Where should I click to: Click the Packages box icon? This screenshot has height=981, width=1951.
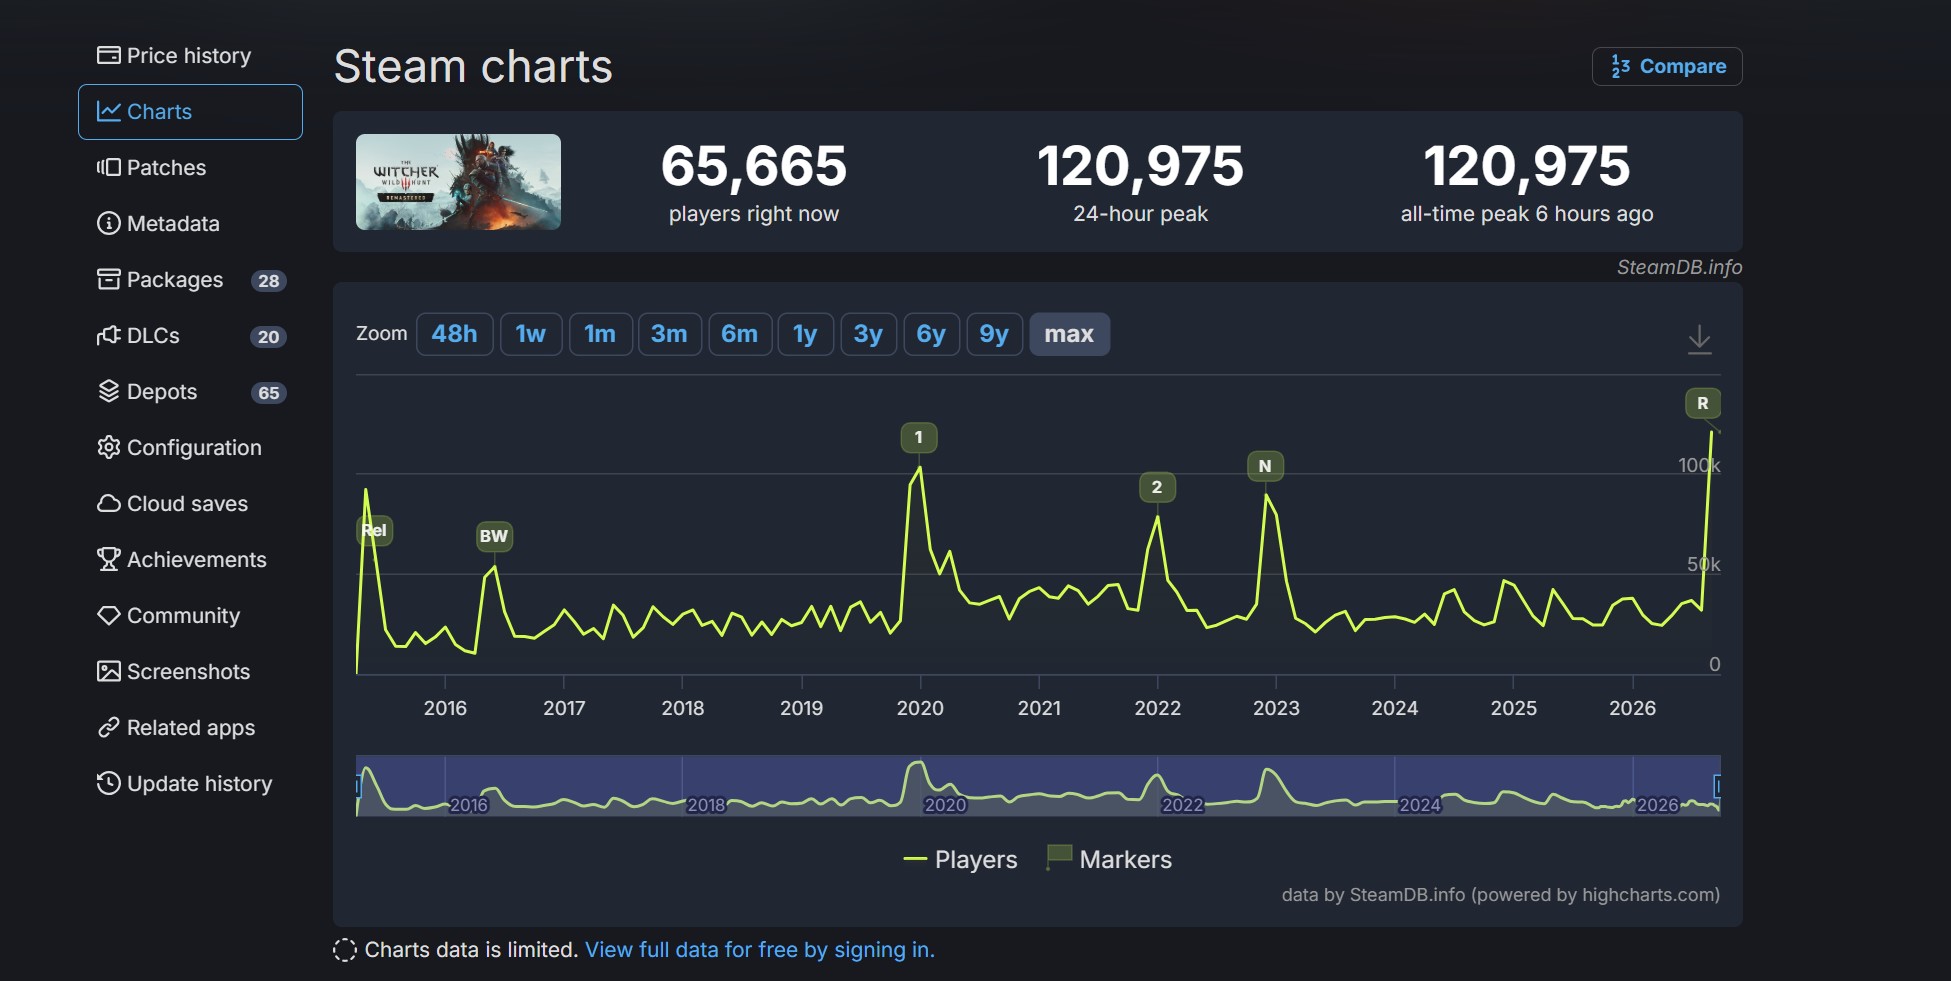point(108,279)
